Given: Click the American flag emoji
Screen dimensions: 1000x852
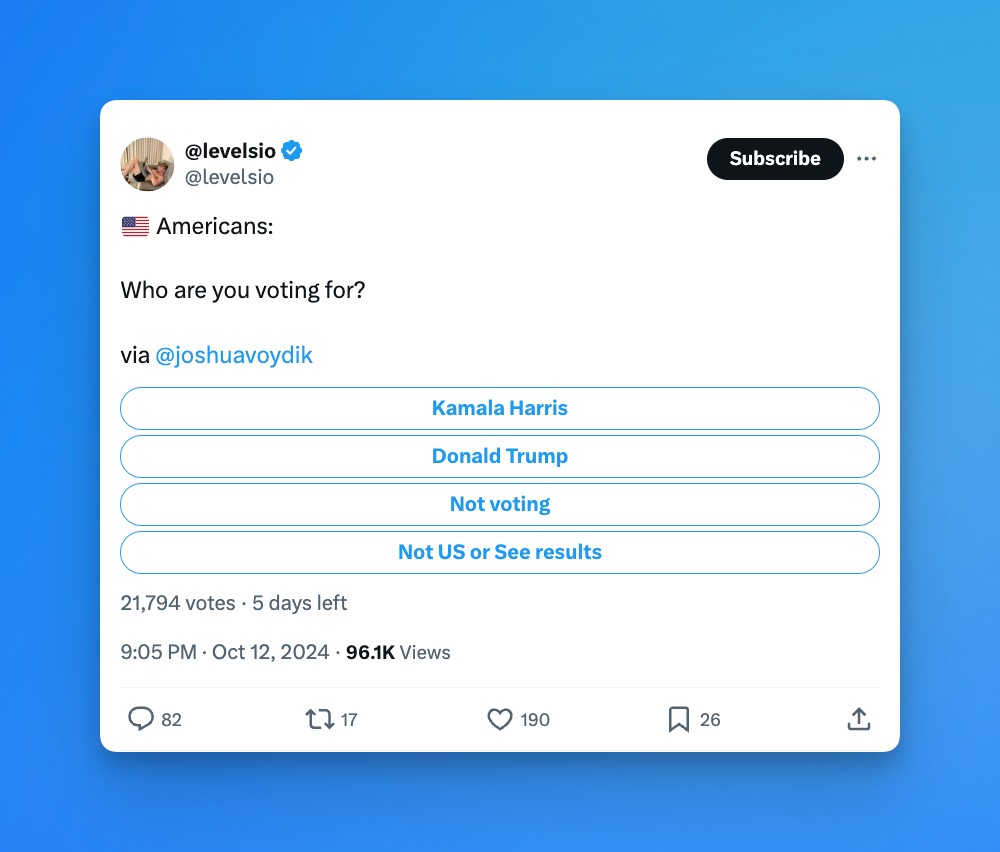Looking at the screenshot, I should point(134,225).
